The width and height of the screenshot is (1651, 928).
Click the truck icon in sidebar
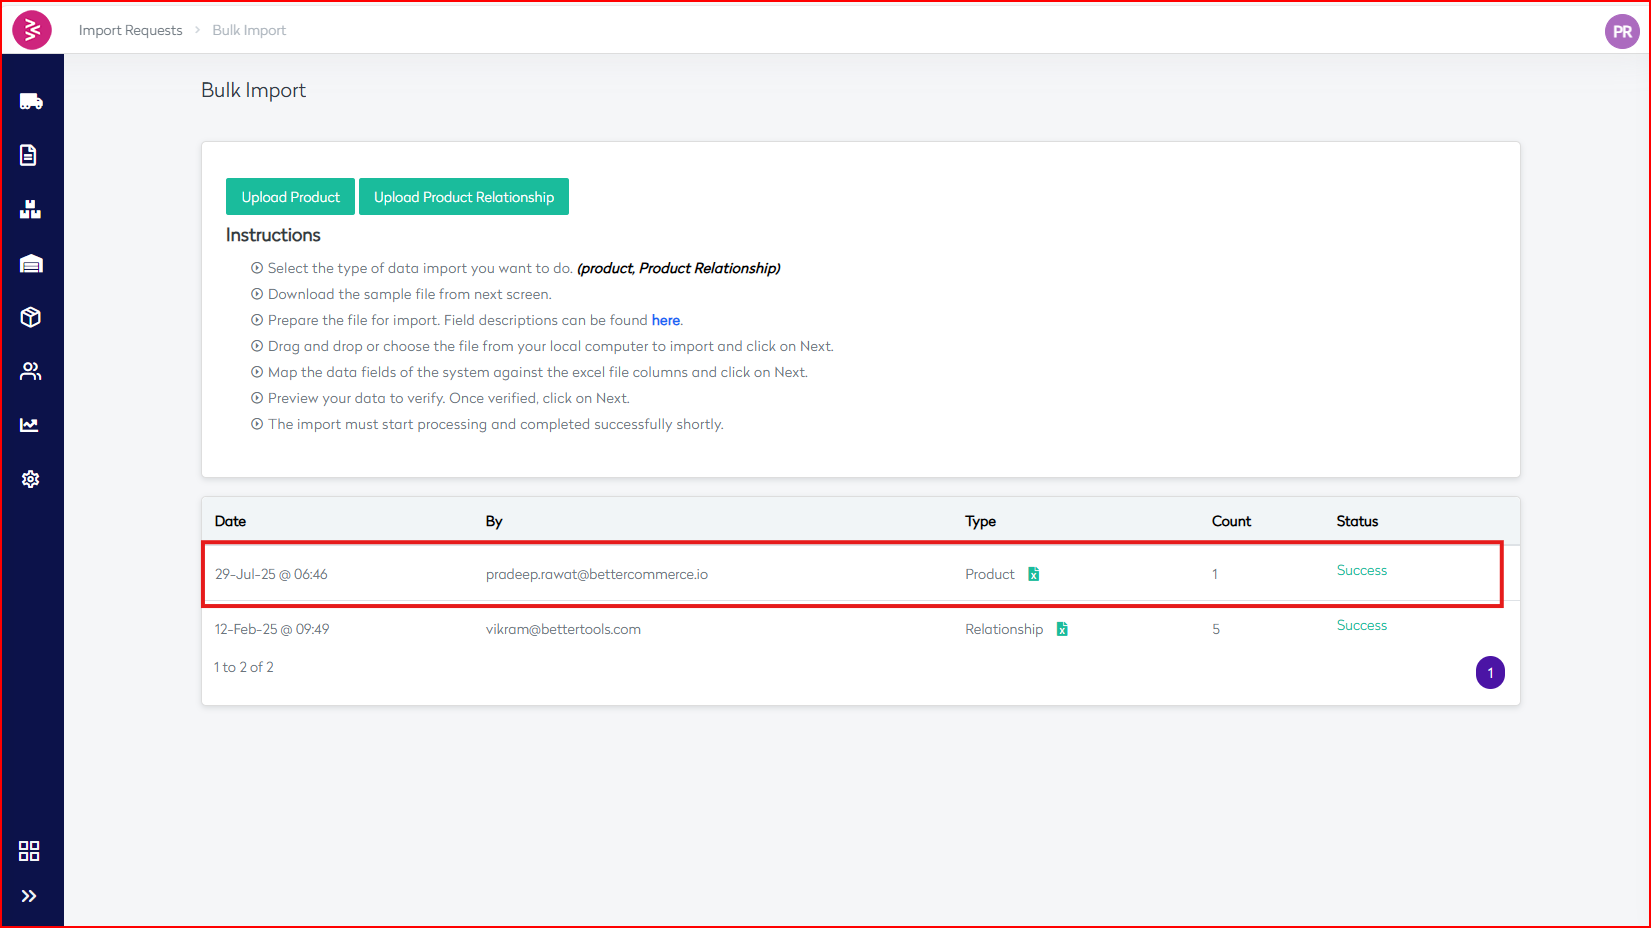(x=31, y=101)
